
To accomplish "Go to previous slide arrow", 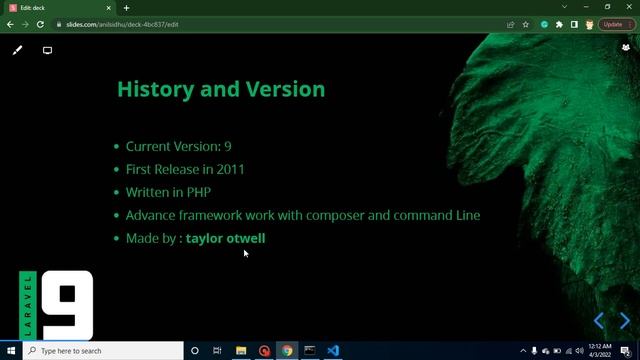I will [x=599, y=321].
